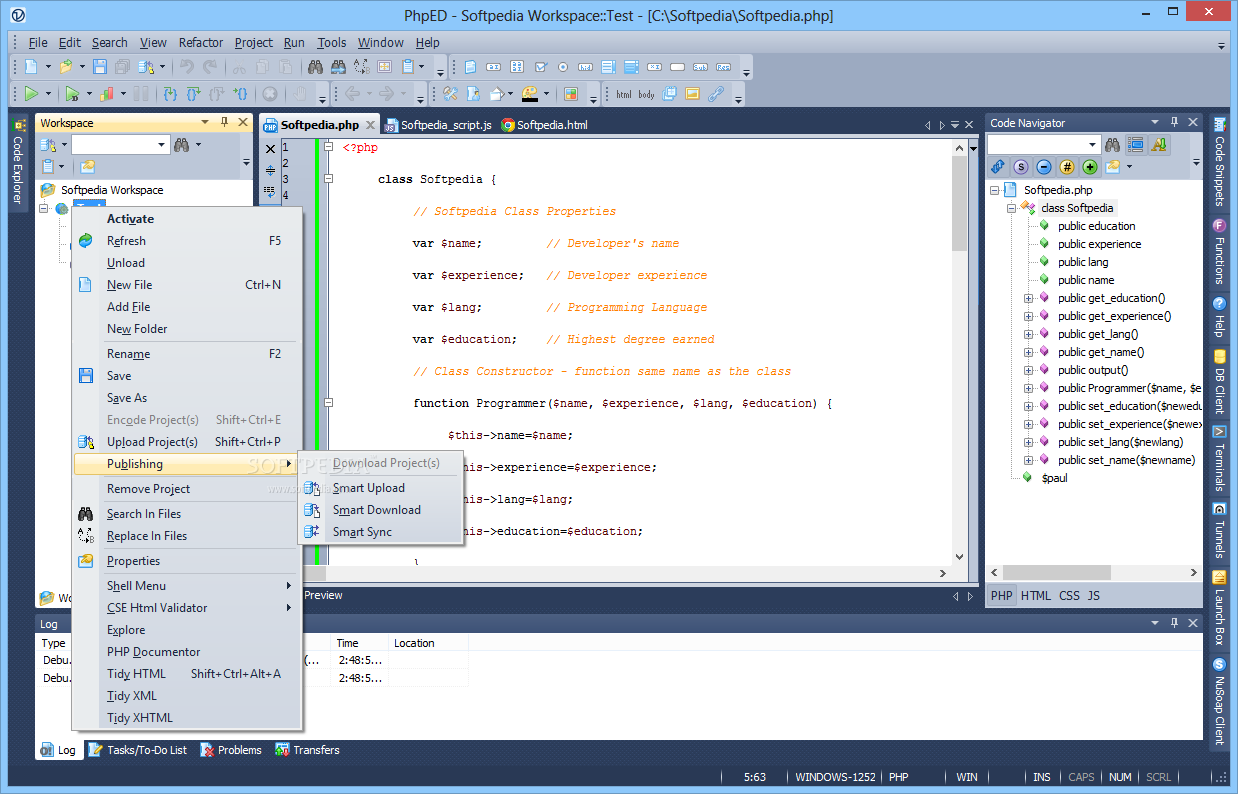Switch to the Softpedia.html editor tab

(x=544, y=125)
